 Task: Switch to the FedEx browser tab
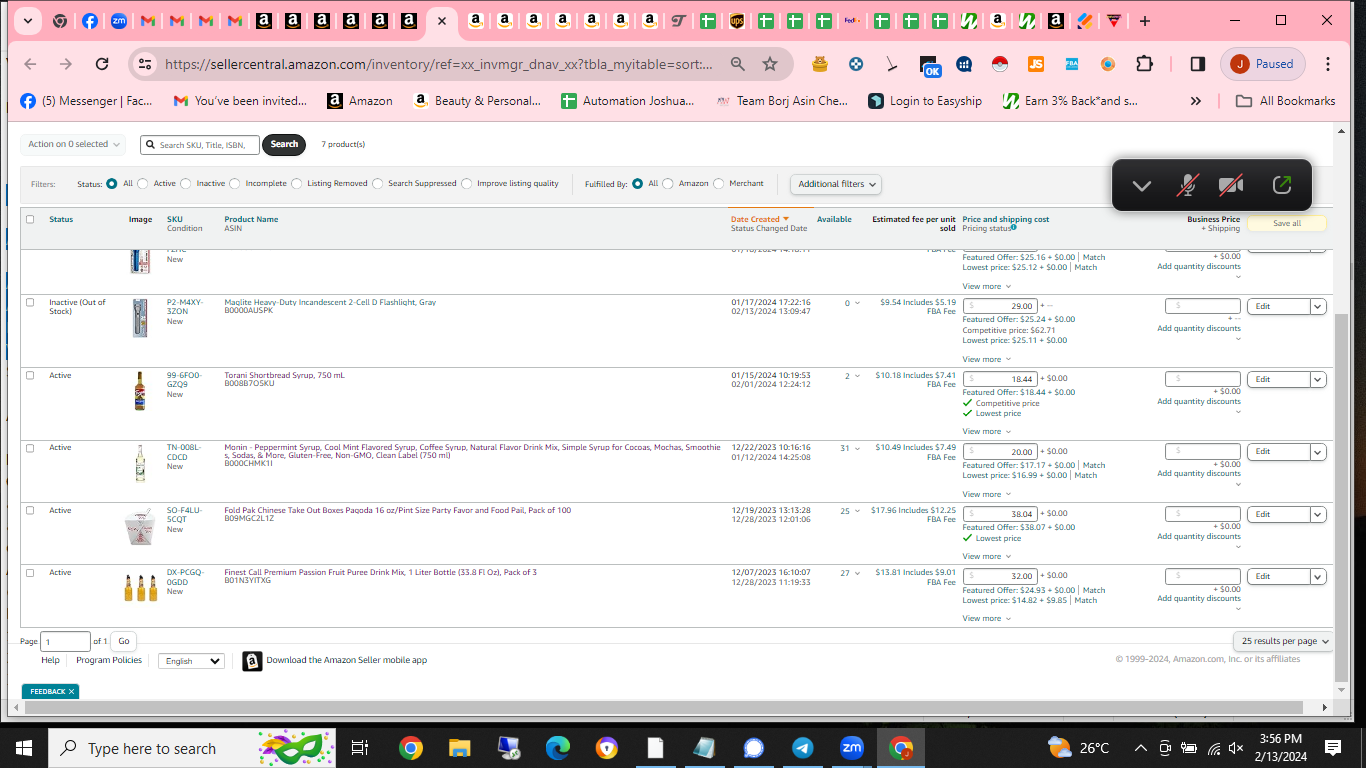(852, 21)
